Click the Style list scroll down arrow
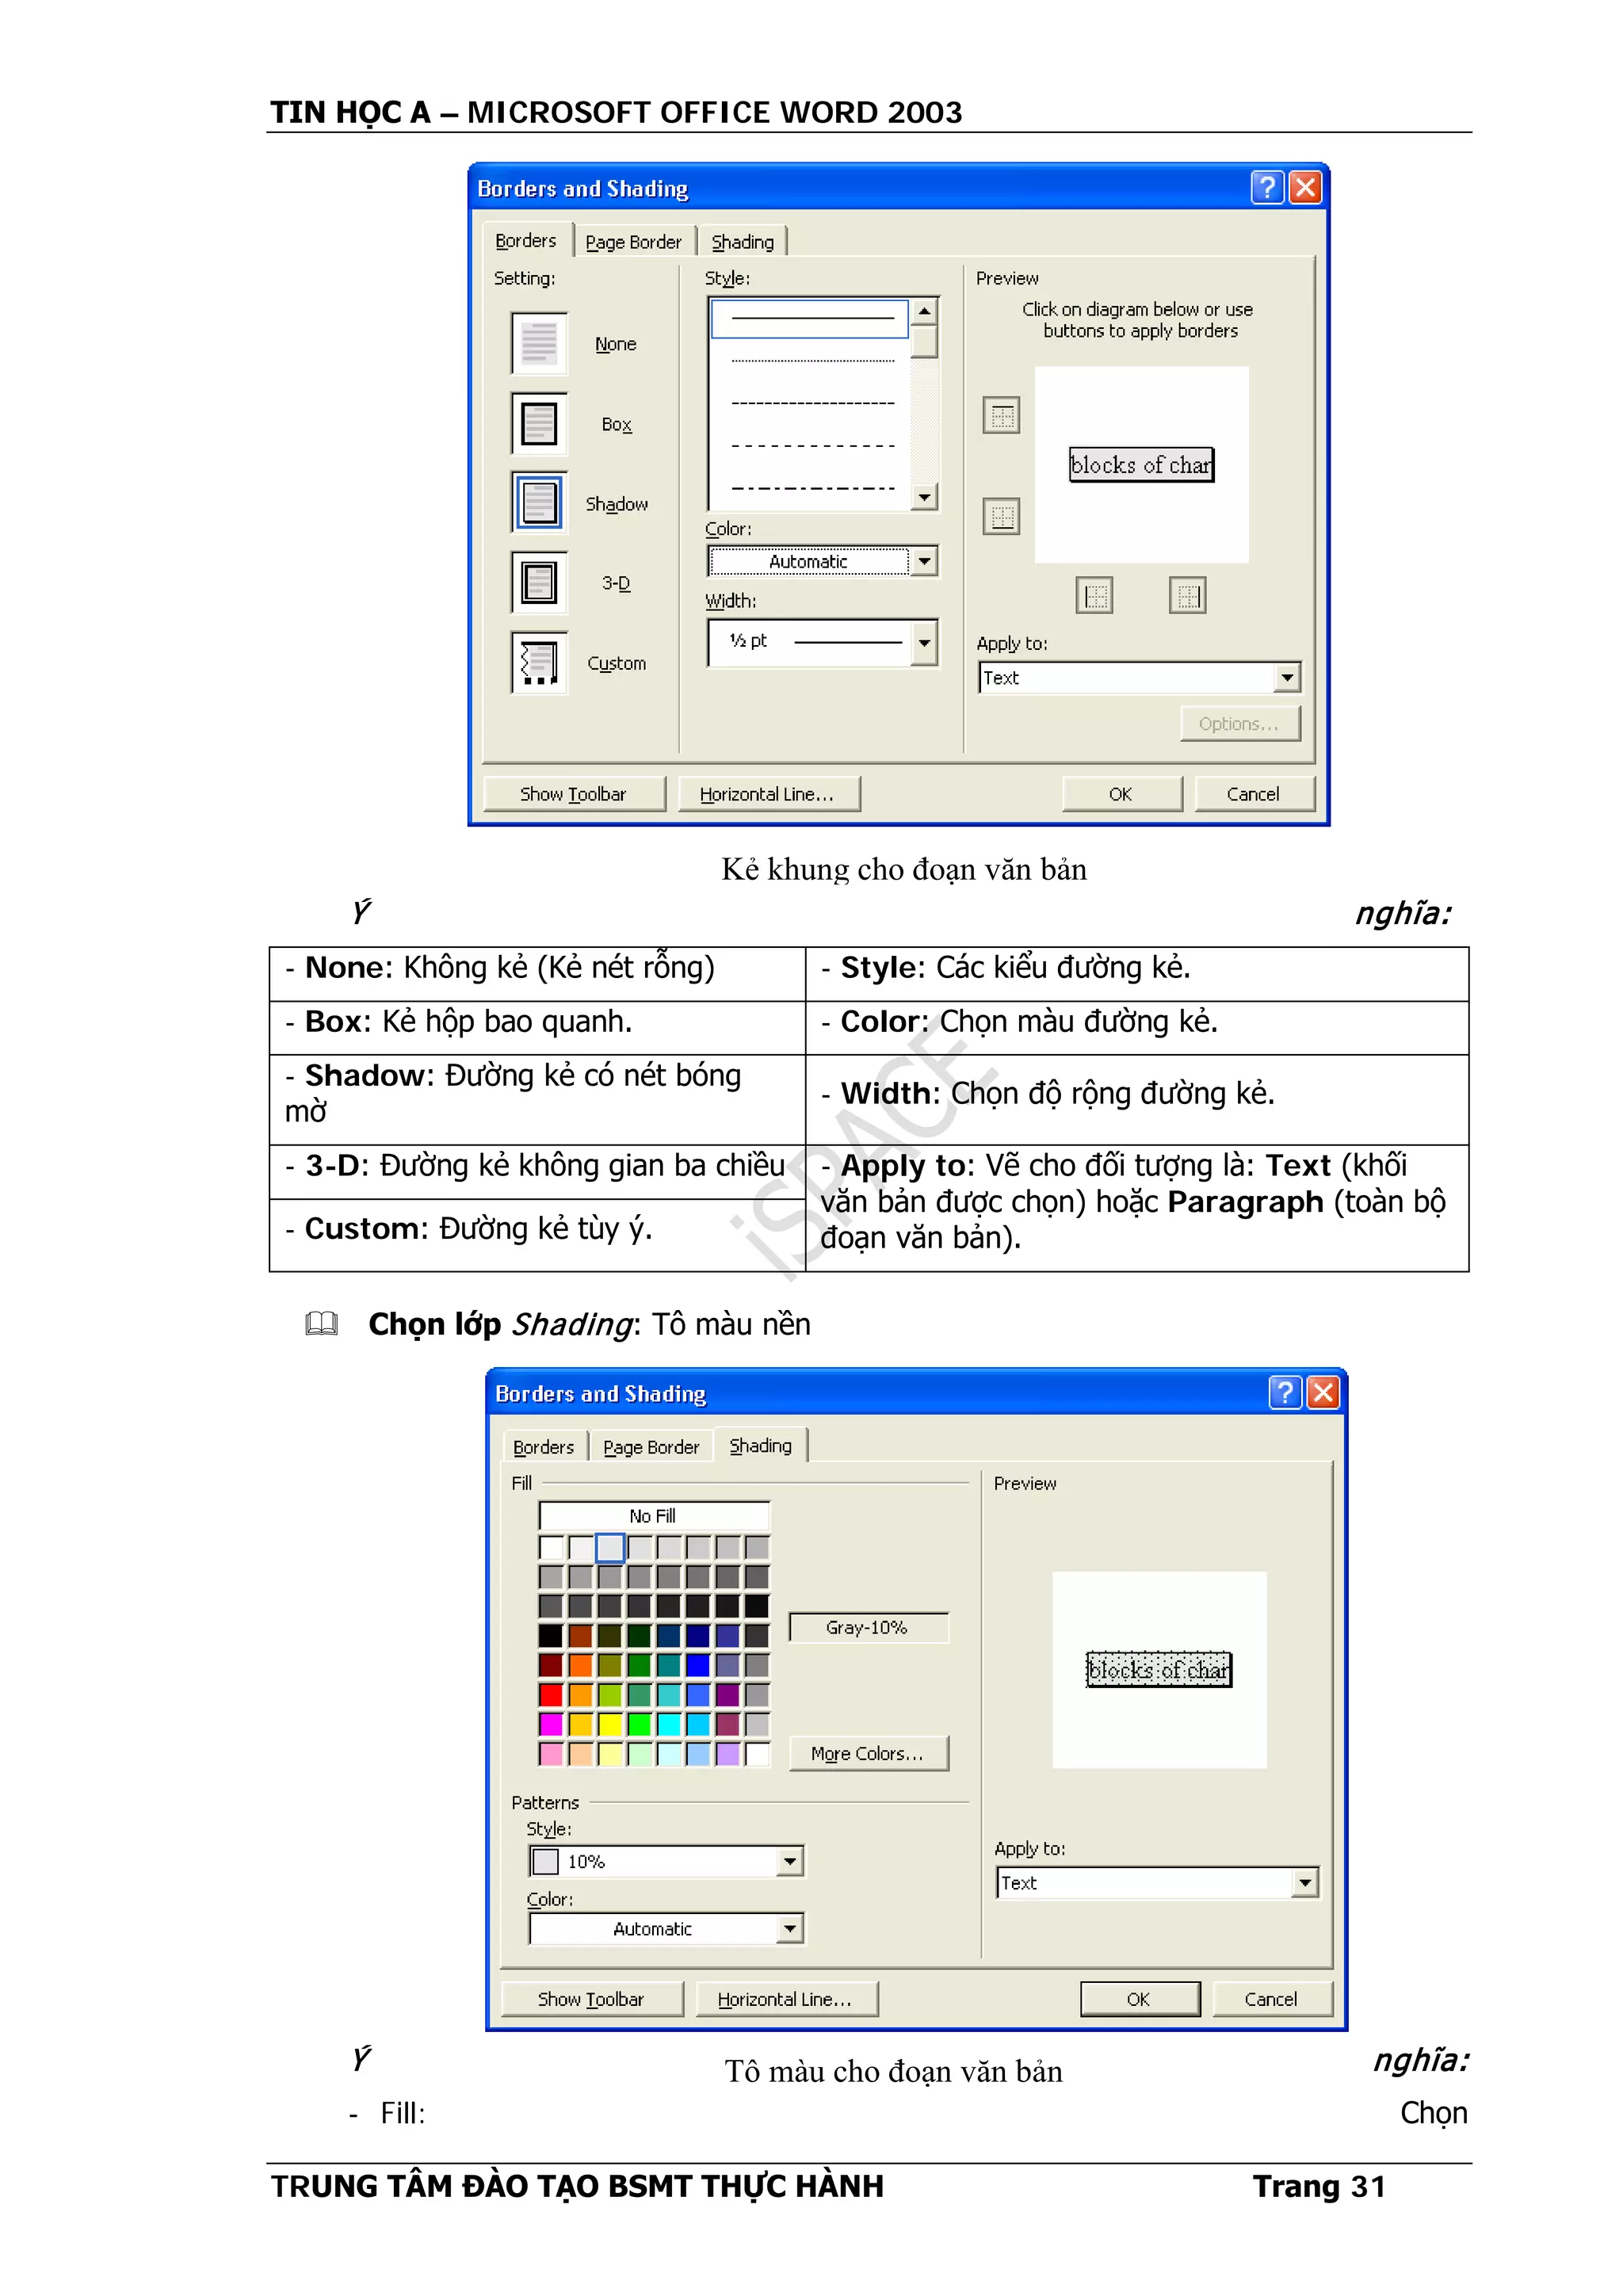The height and width of the screenshot is (2296, 1623). pos(924,496)
